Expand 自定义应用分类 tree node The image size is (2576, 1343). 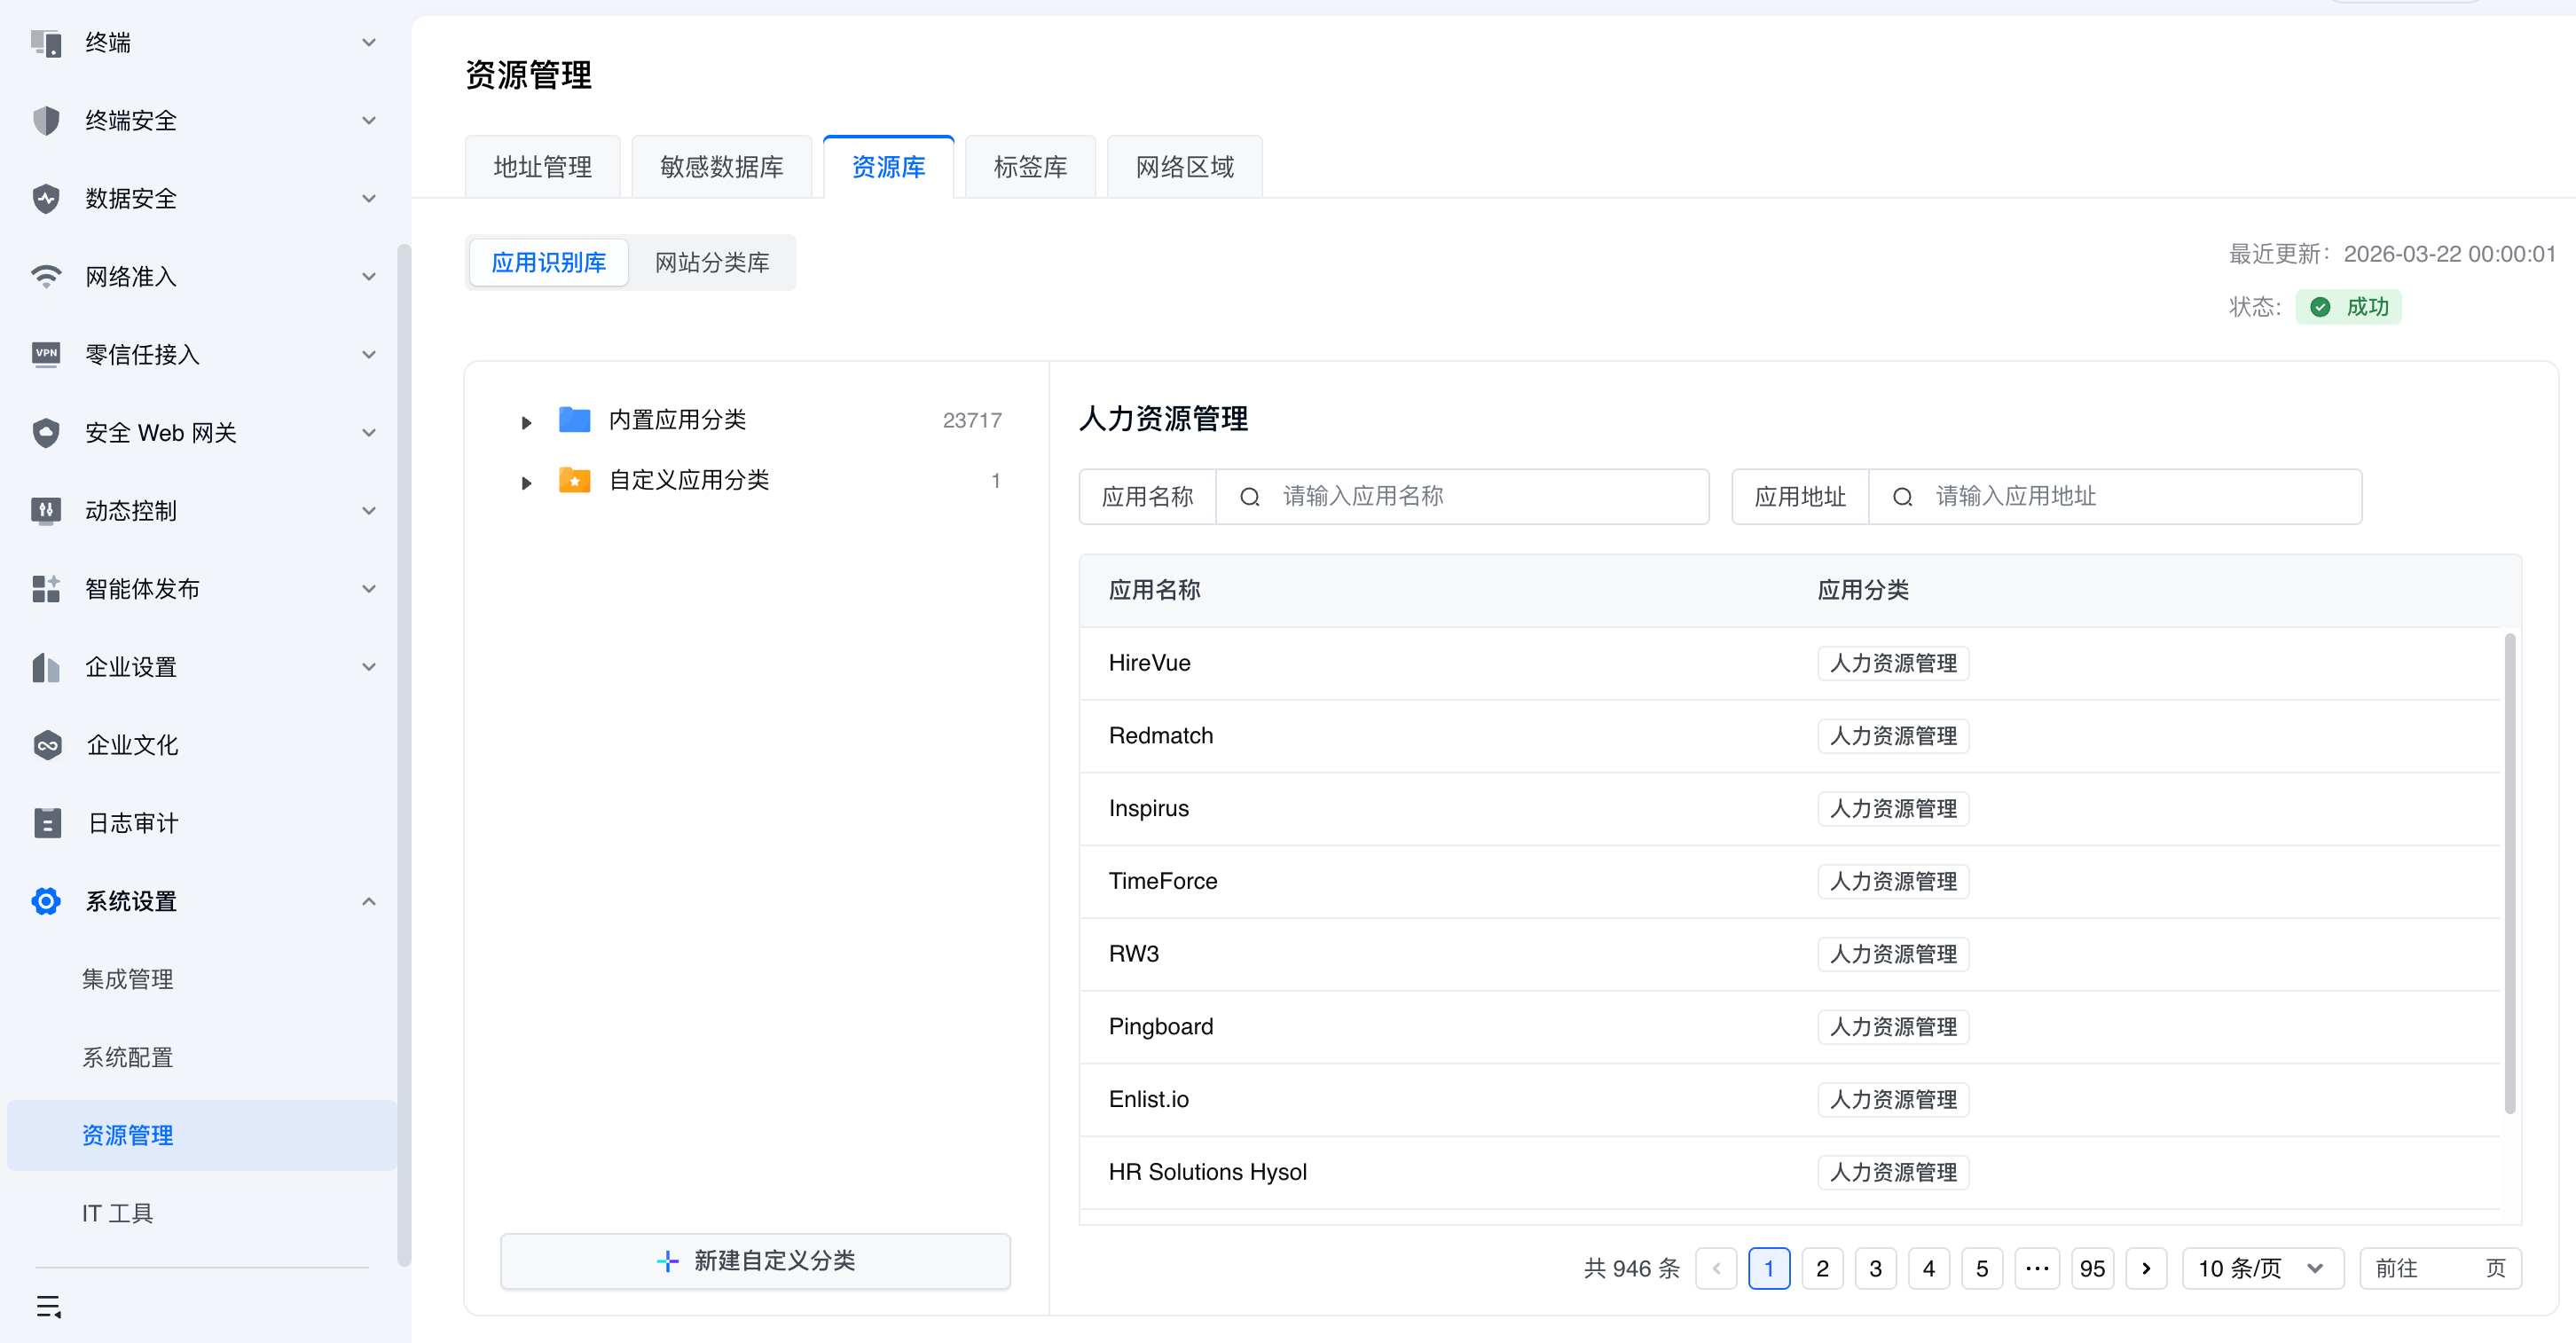pos(526,483)
